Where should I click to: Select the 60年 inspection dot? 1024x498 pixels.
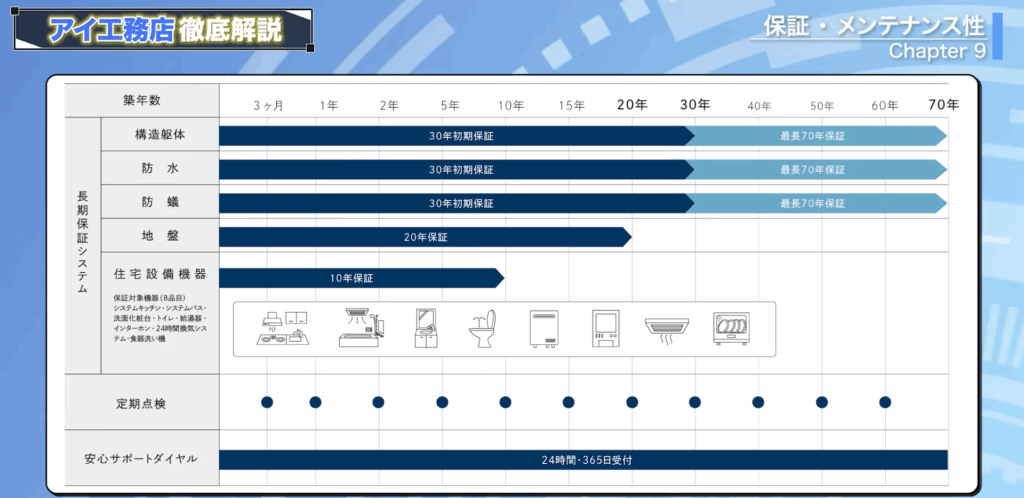885,402
